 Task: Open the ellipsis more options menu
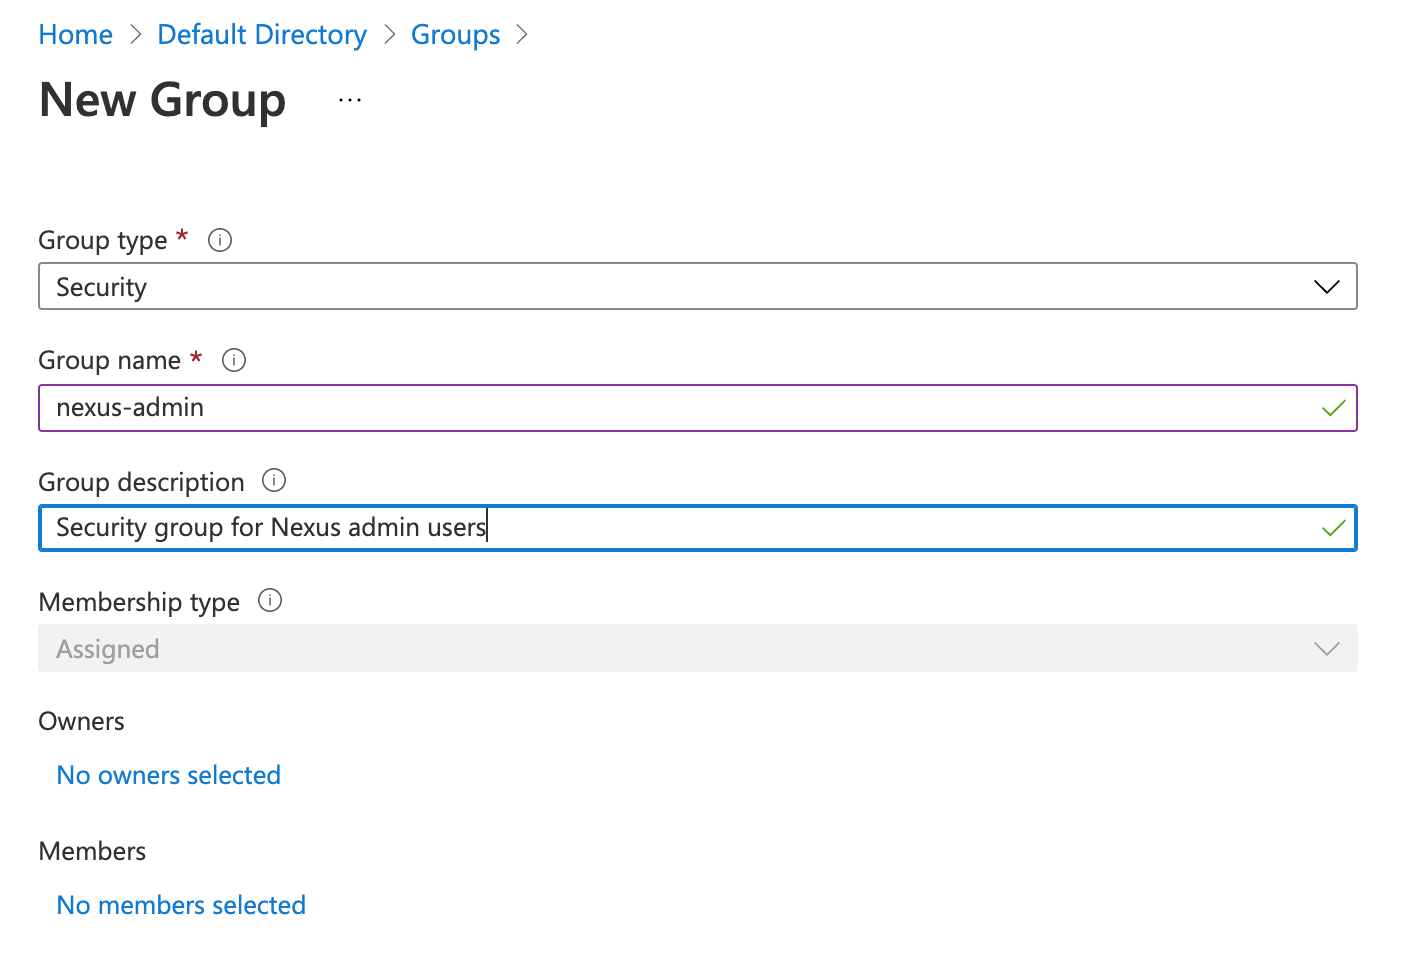[x=350, y=101]
